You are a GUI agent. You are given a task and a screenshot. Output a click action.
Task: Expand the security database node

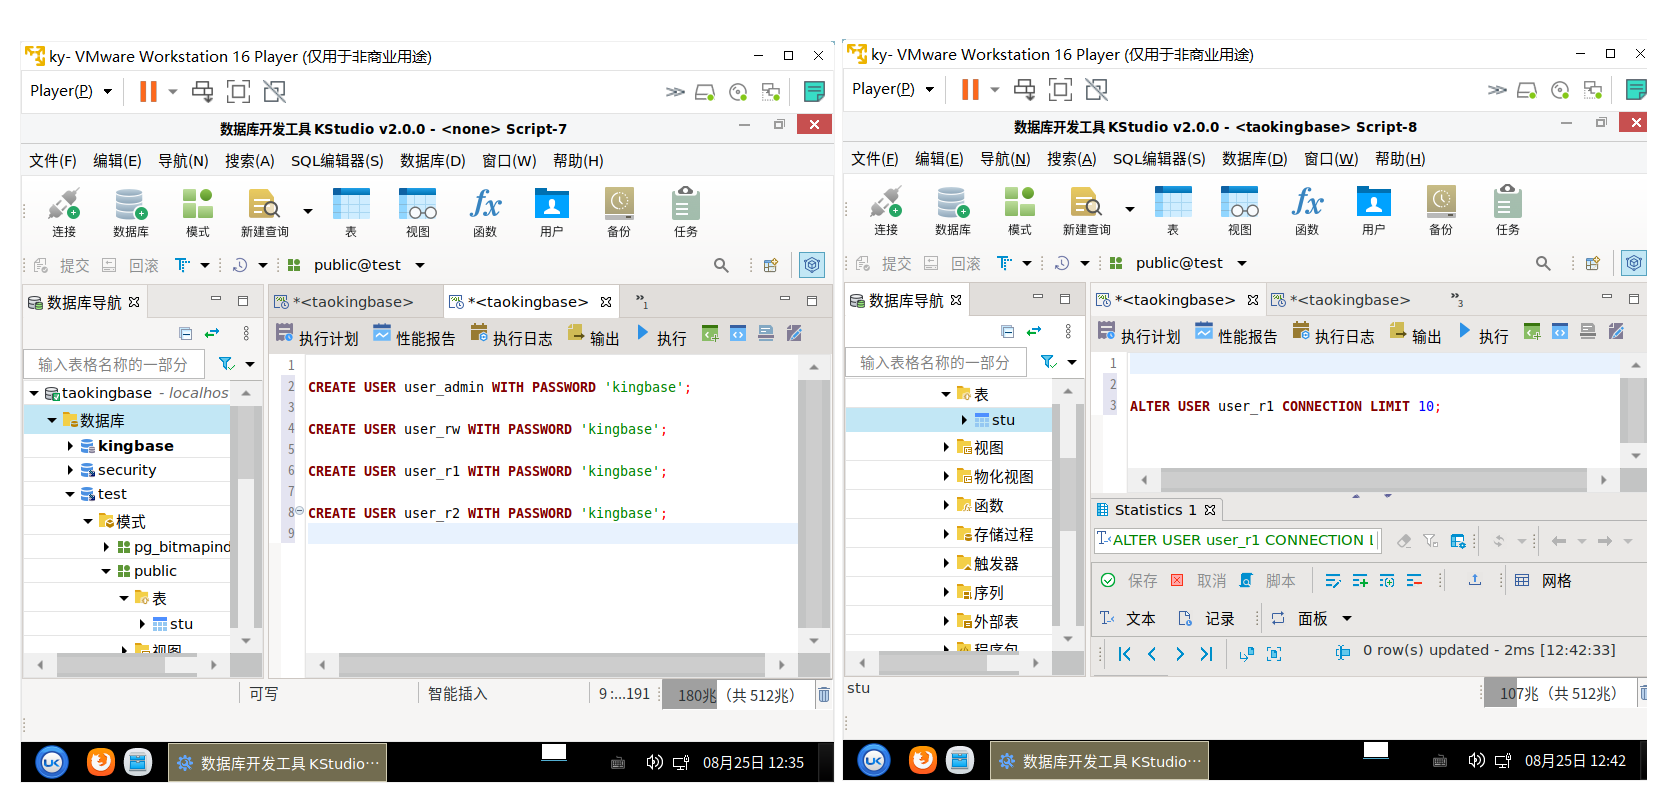pos(70,470)
